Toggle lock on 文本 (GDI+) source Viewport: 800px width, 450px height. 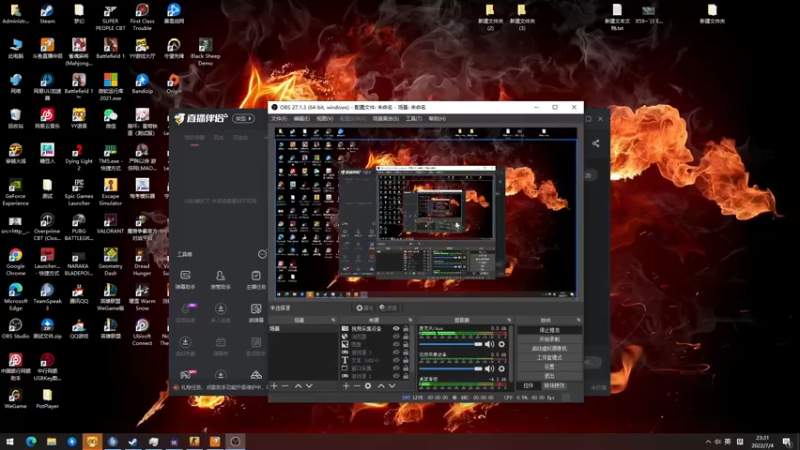406,360
